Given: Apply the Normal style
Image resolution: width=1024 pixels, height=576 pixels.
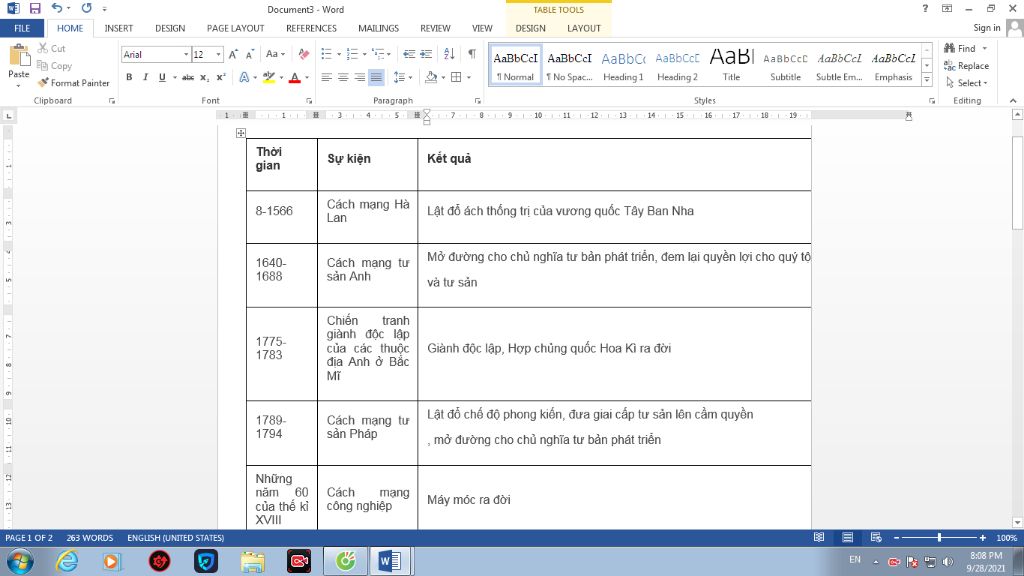Looking at the screenshot, I should point(515,65).
